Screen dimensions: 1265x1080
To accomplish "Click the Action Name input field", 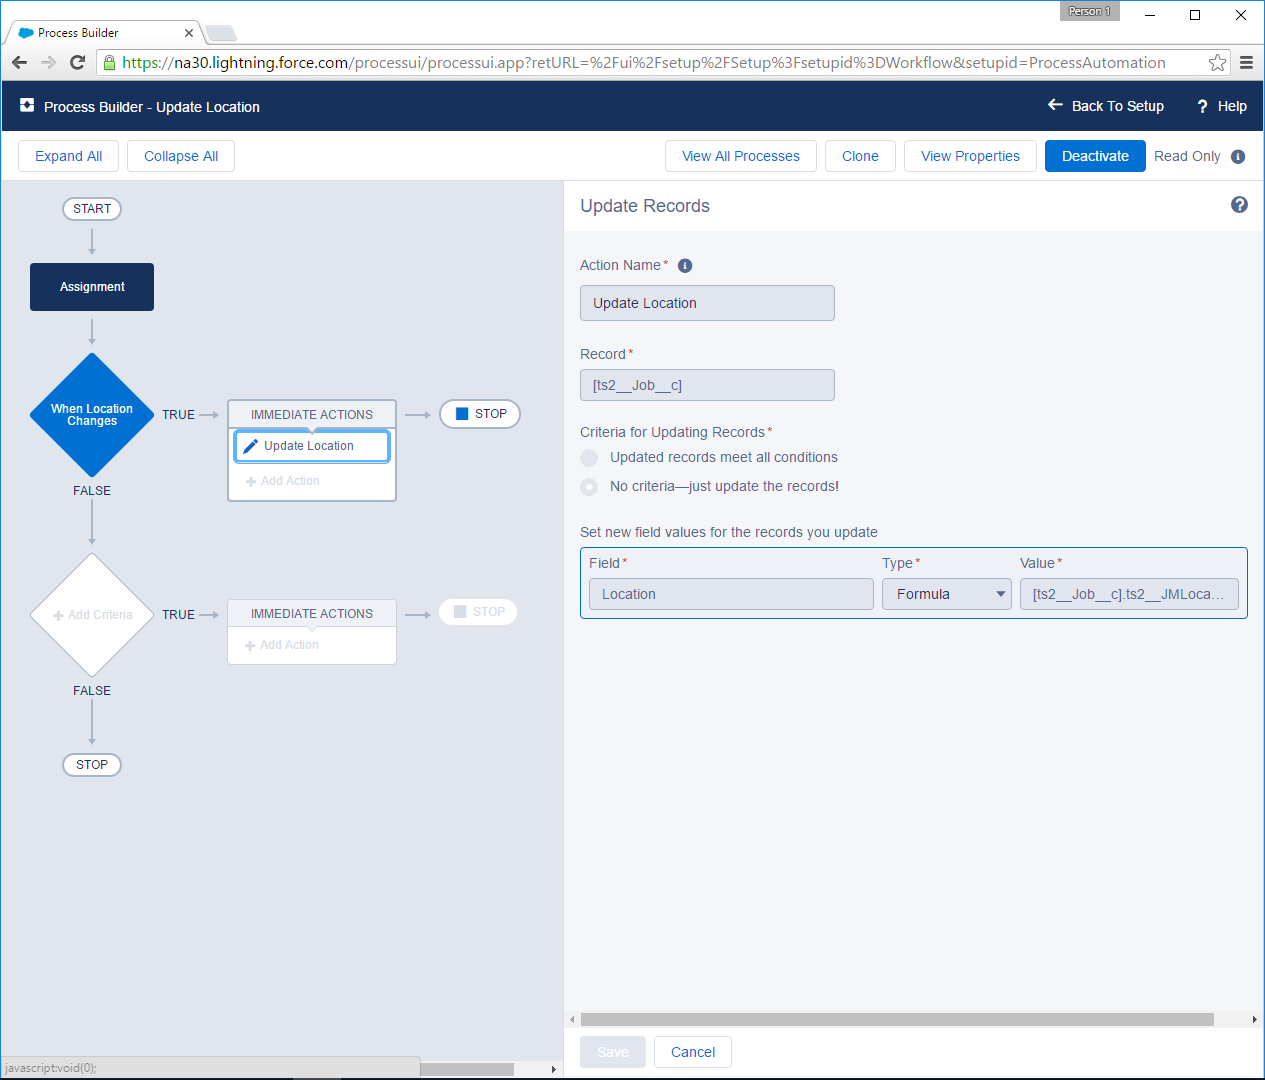I will click(707, 303).
